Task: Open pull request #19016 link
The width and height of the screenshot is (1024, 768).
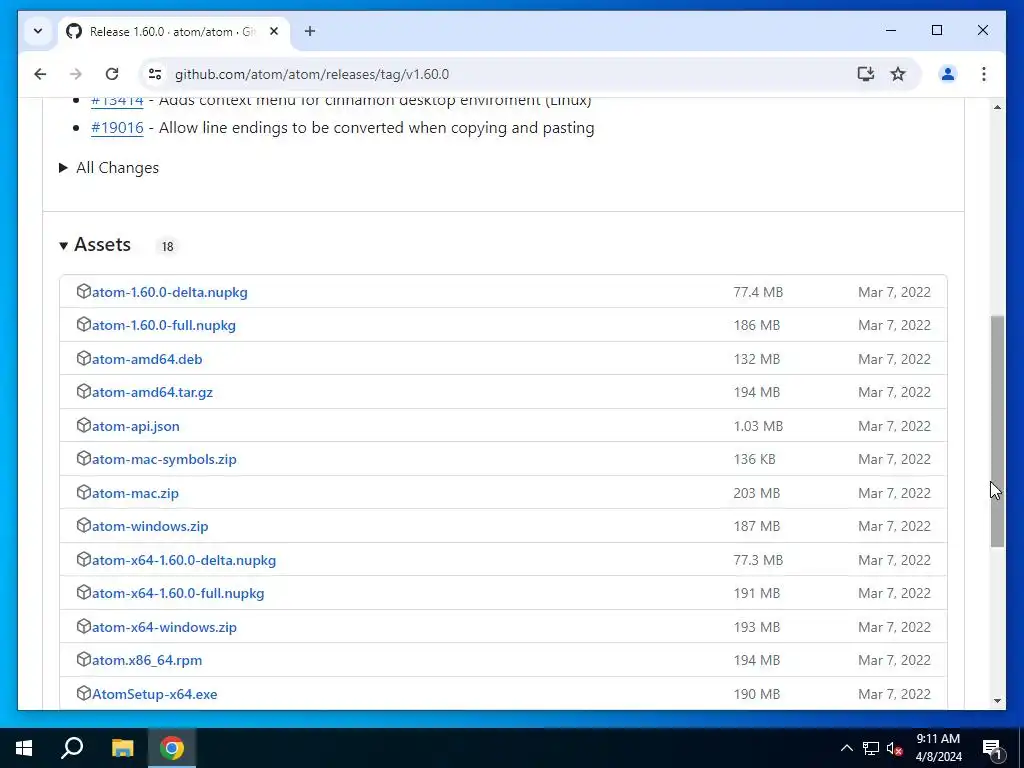Action: (117, 127)
